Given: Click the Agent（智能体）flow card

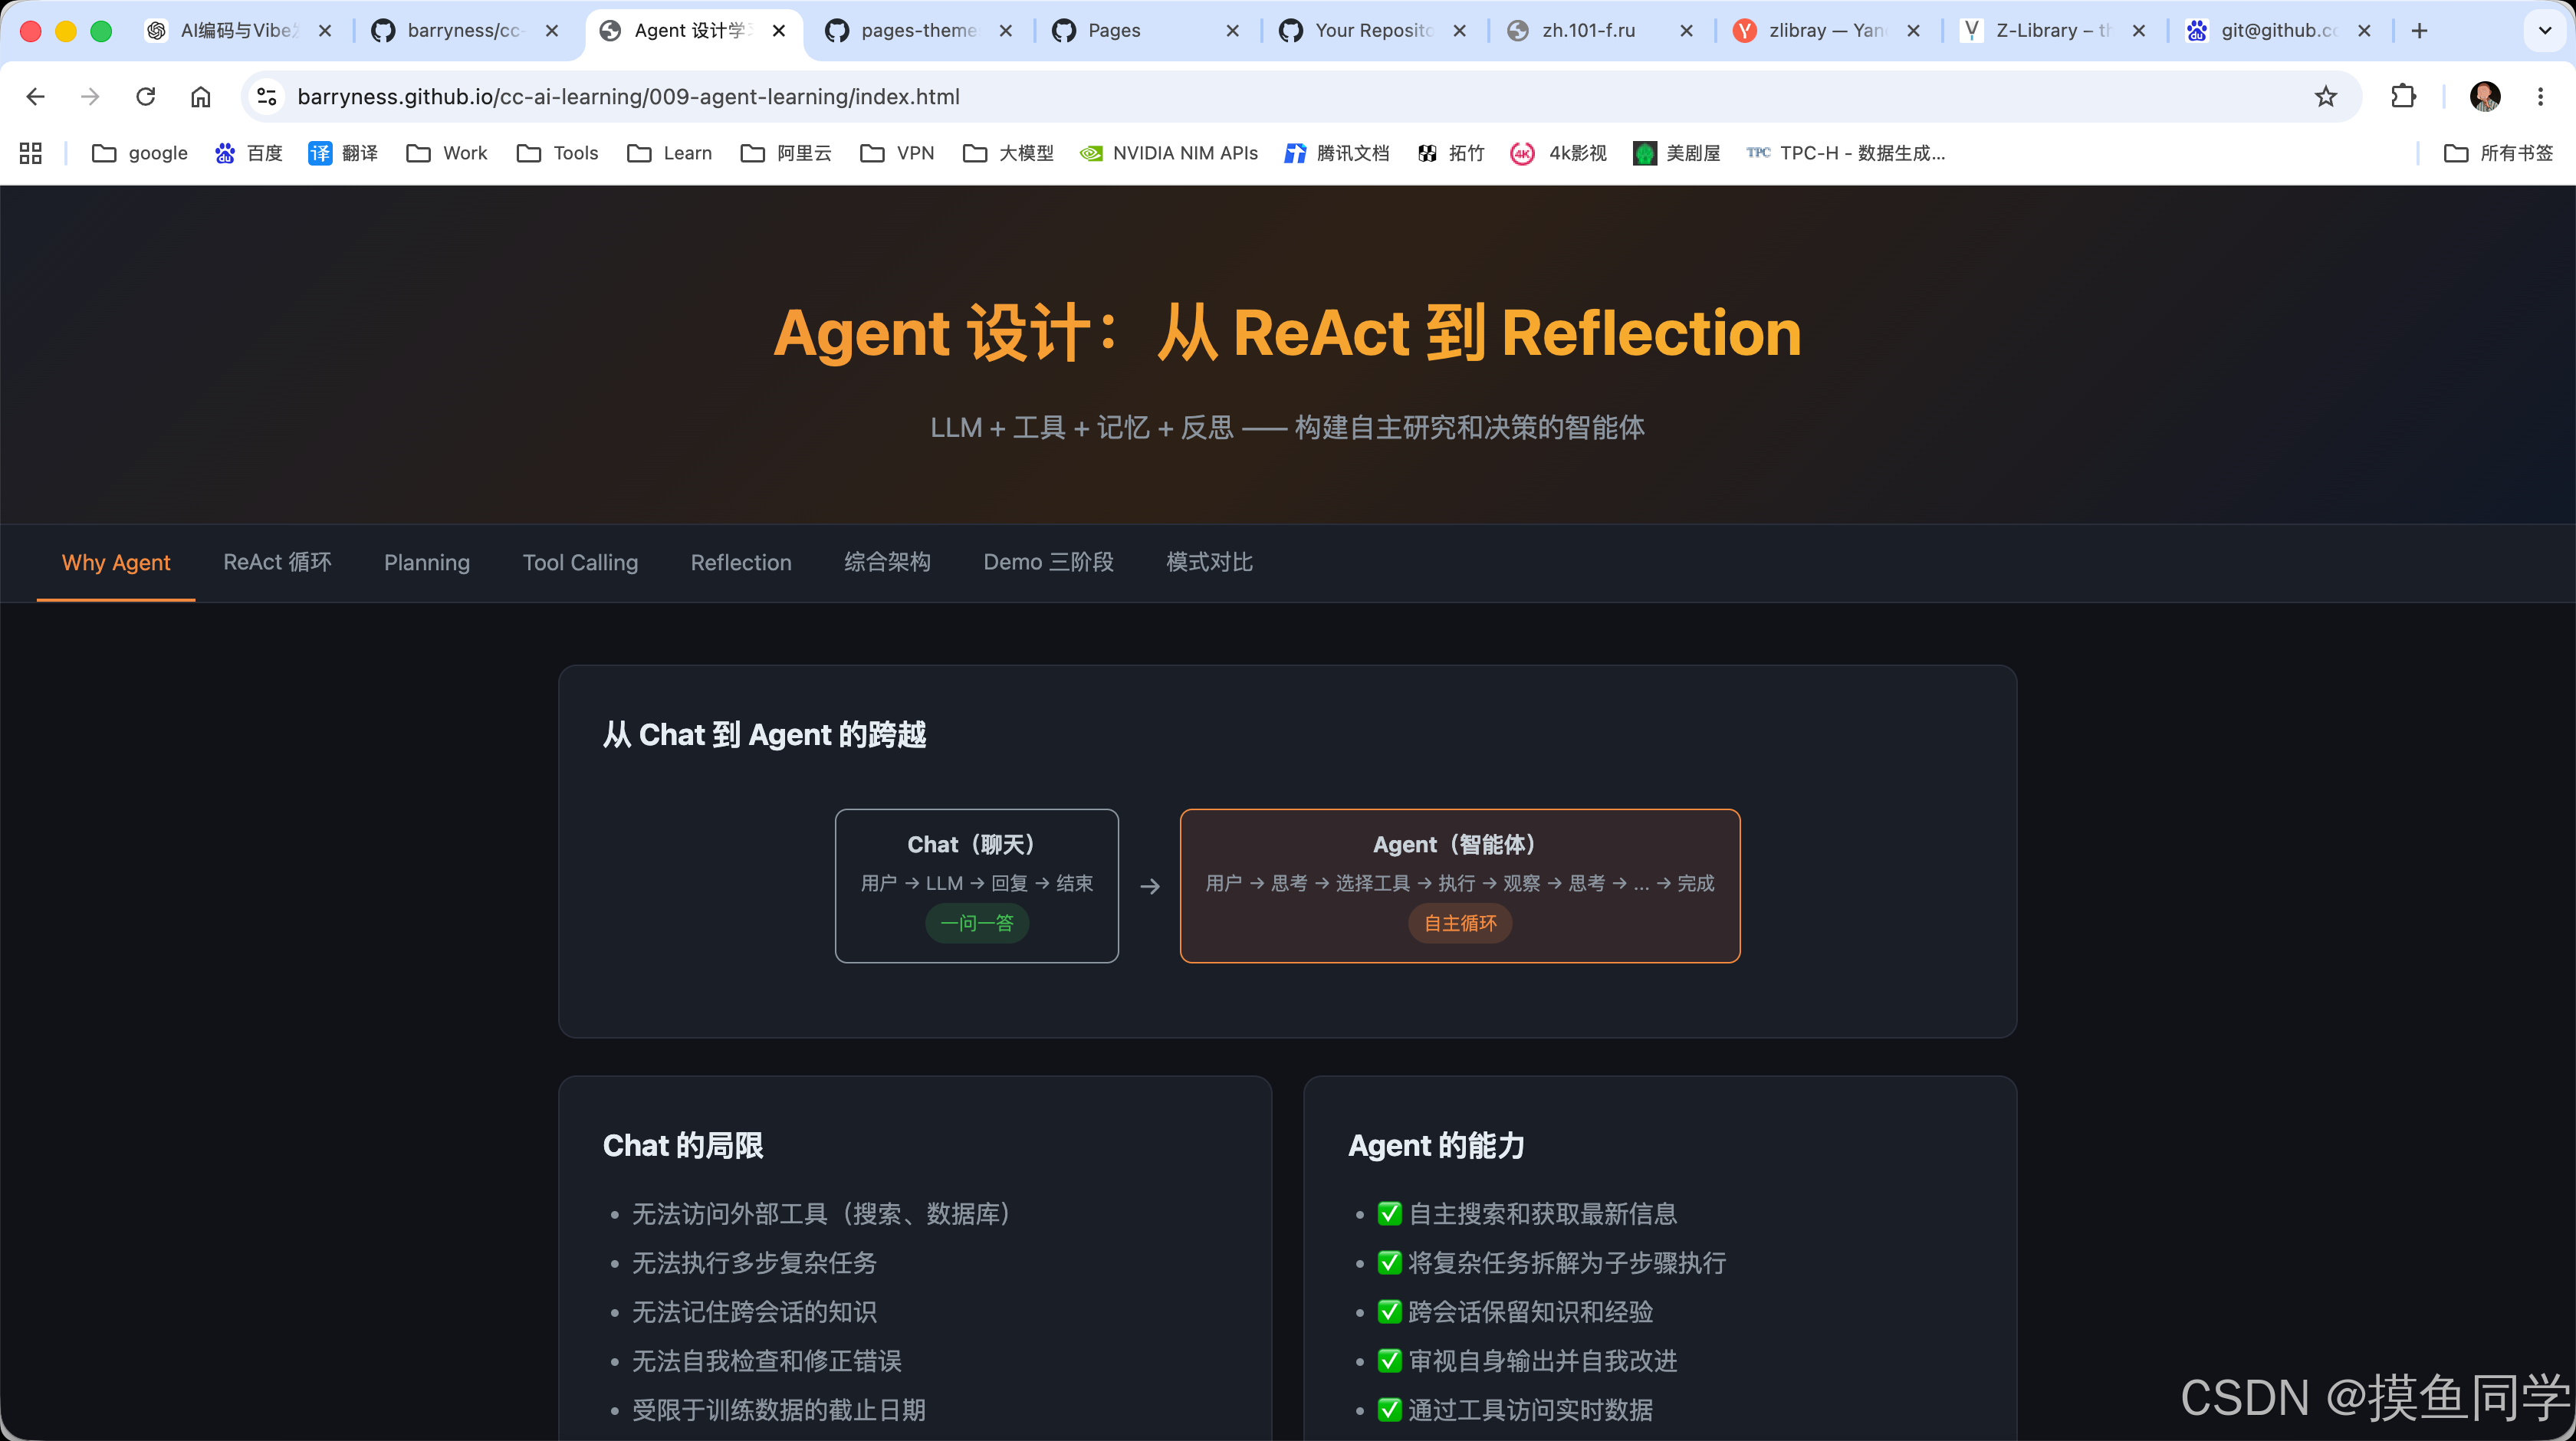Looking at the screenshot, I should point(1460,886).
